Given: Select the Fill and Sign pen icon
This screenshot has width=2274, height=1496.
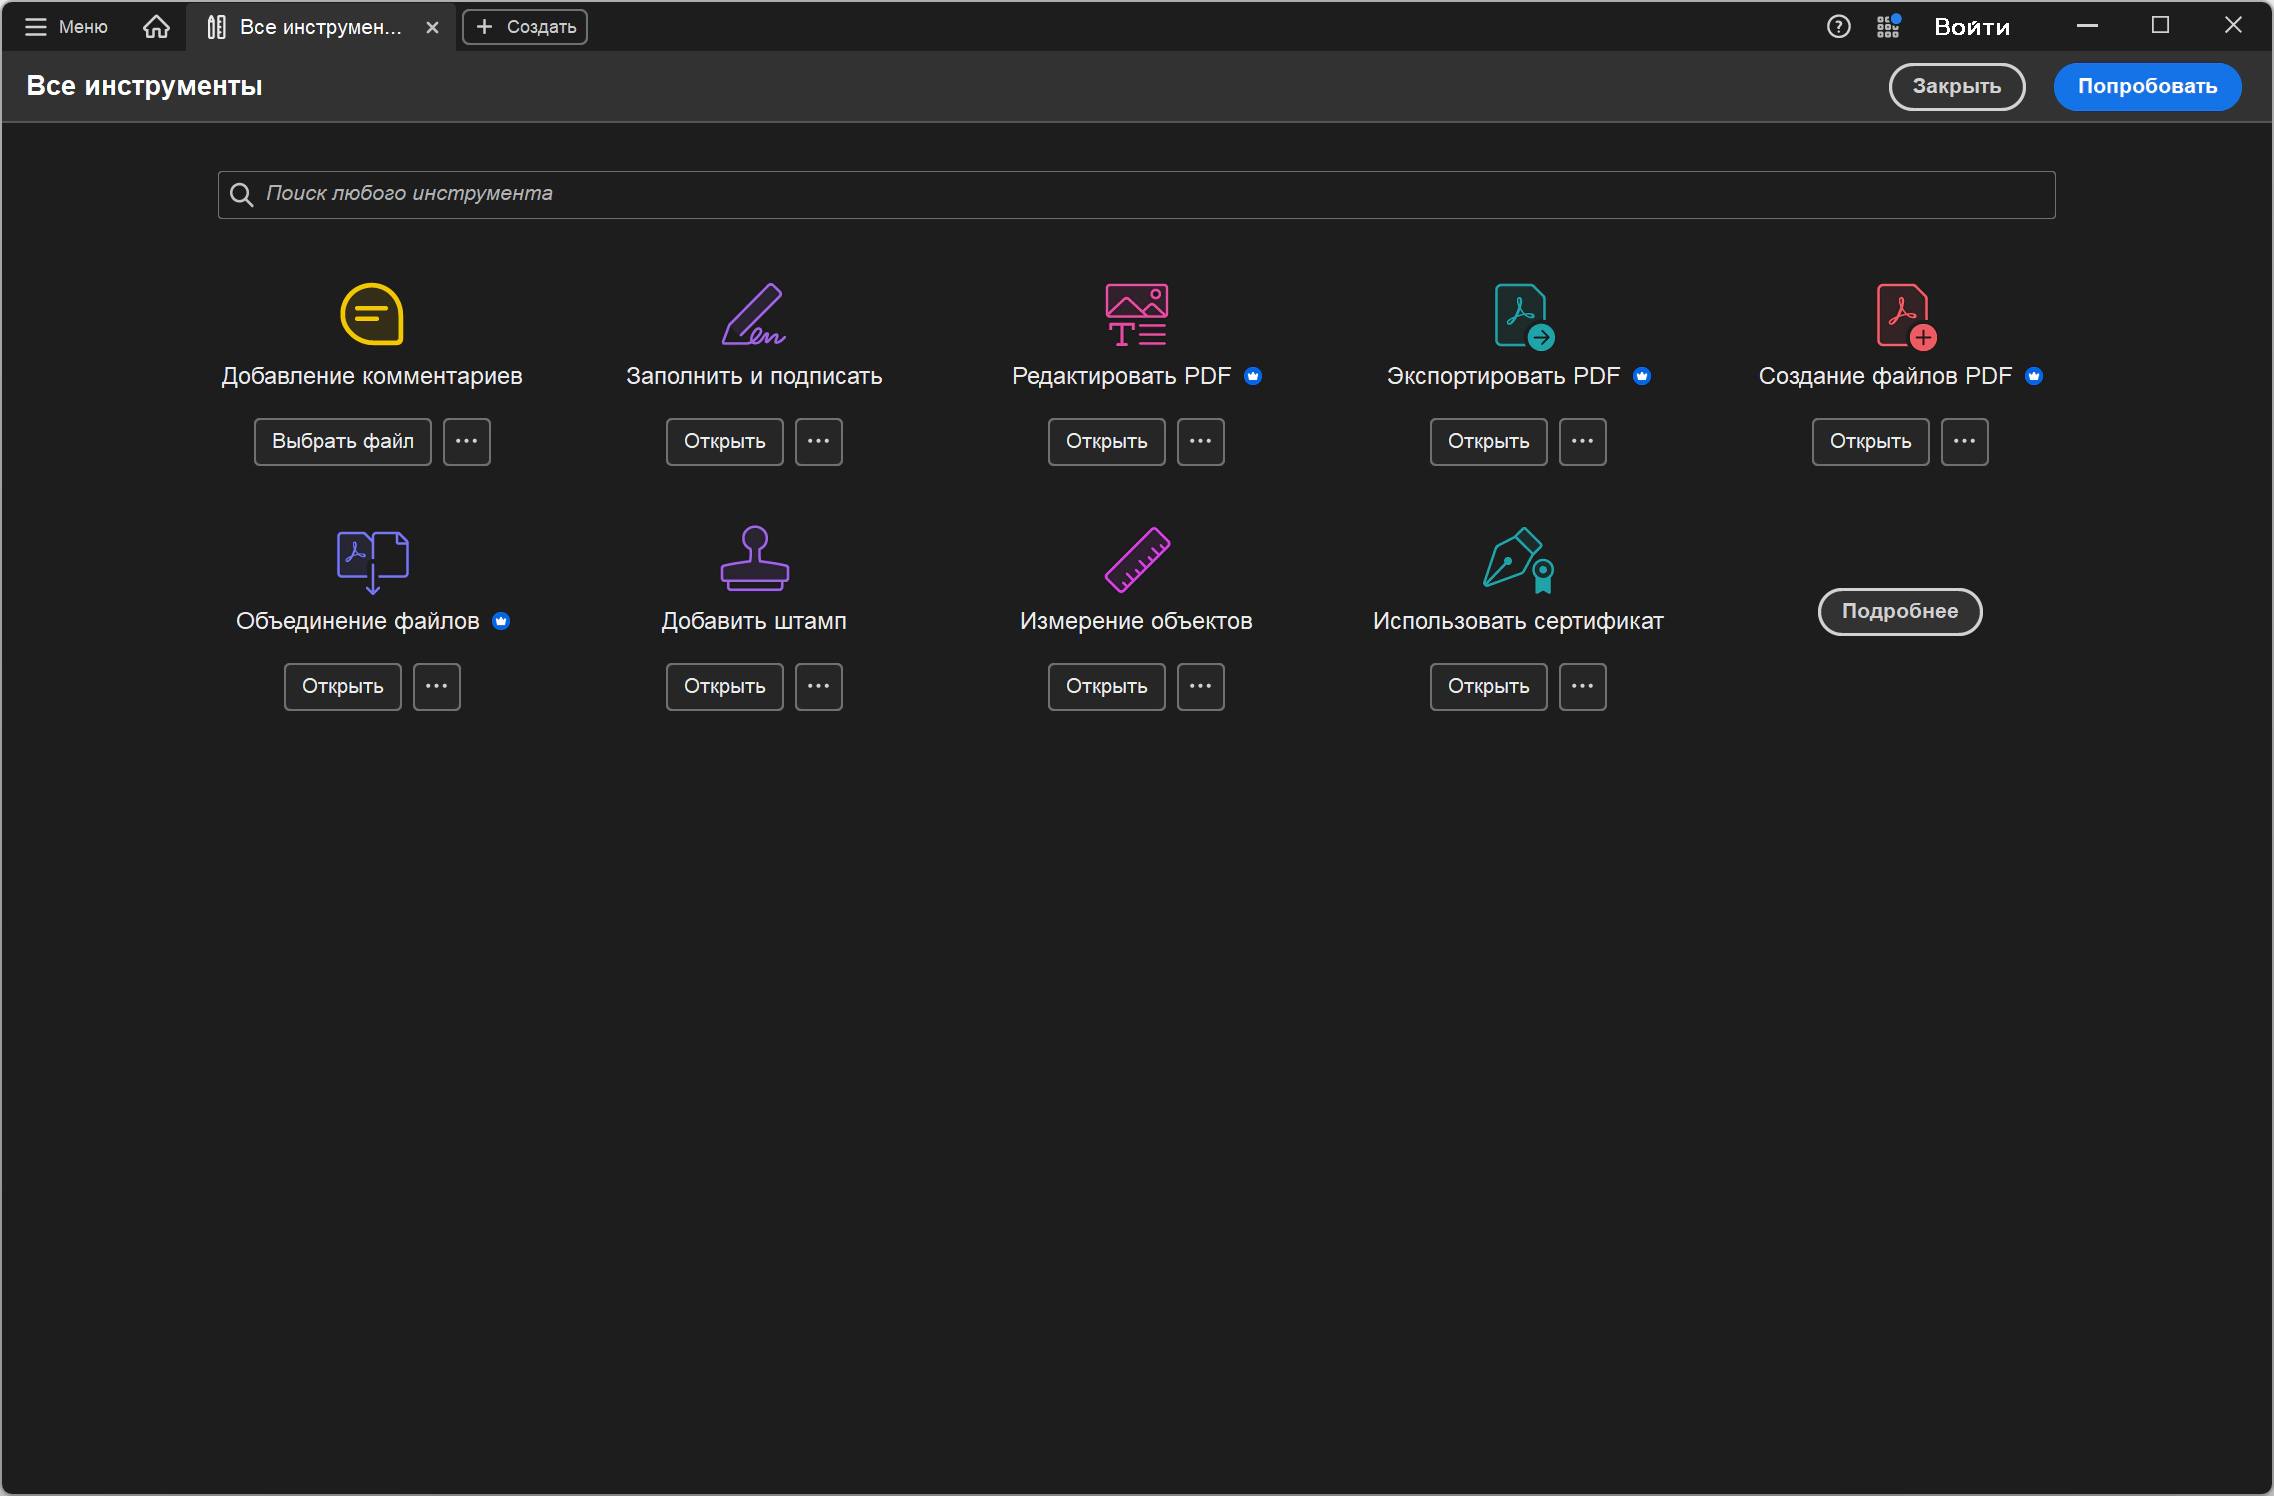Looking at the screenshot, I should (x=754, y=314).
